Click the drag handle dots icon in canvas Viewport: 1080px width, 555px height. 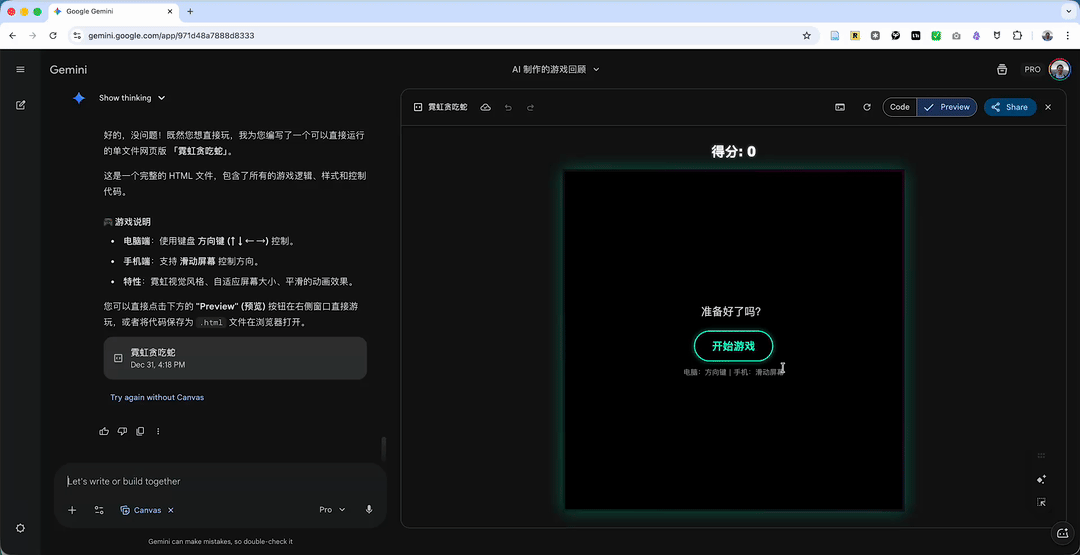coord(1041,455)
